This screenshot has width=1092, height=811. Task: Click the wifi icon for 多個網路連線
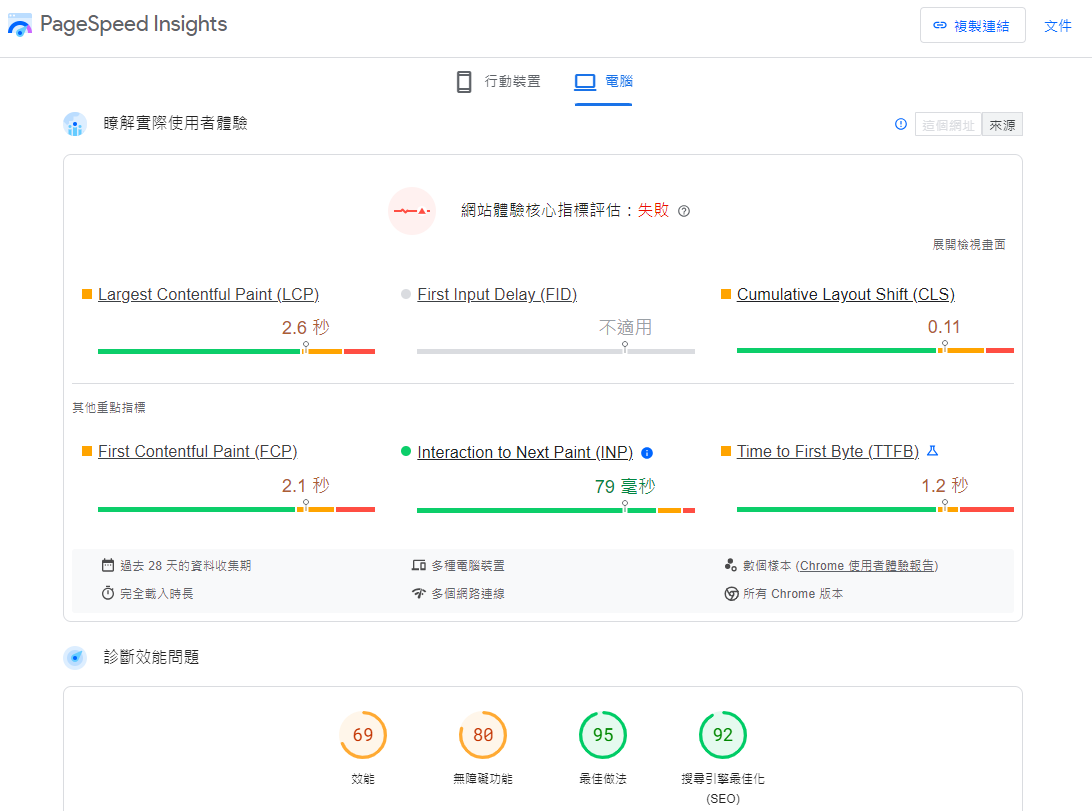click(419, 593)
